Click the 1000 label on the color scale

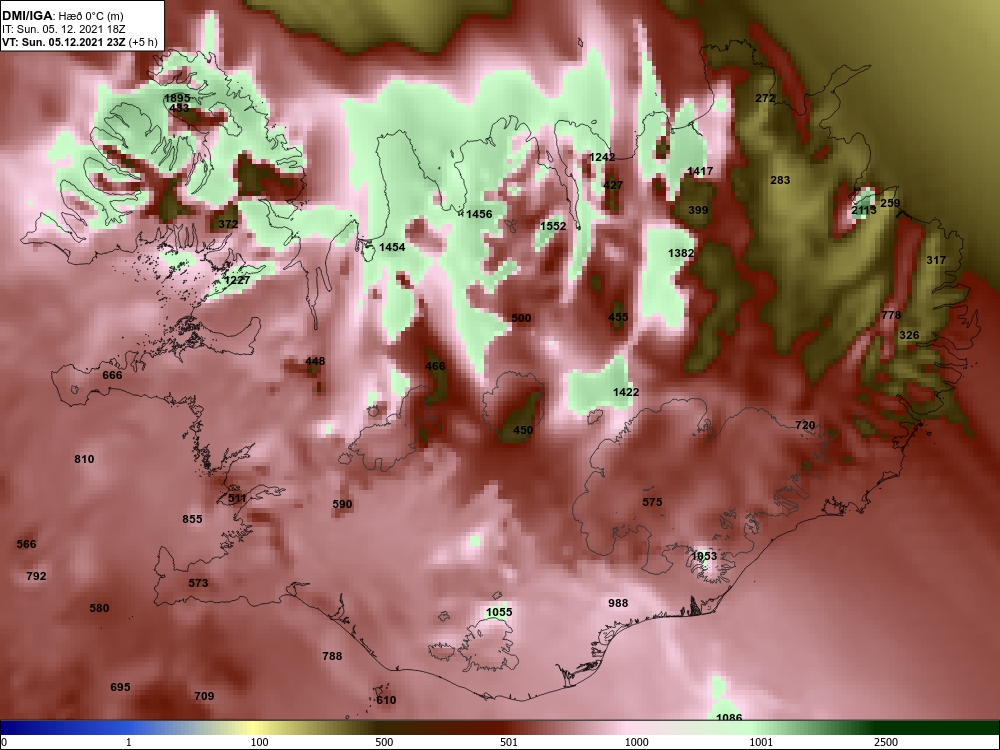(637, 742)
